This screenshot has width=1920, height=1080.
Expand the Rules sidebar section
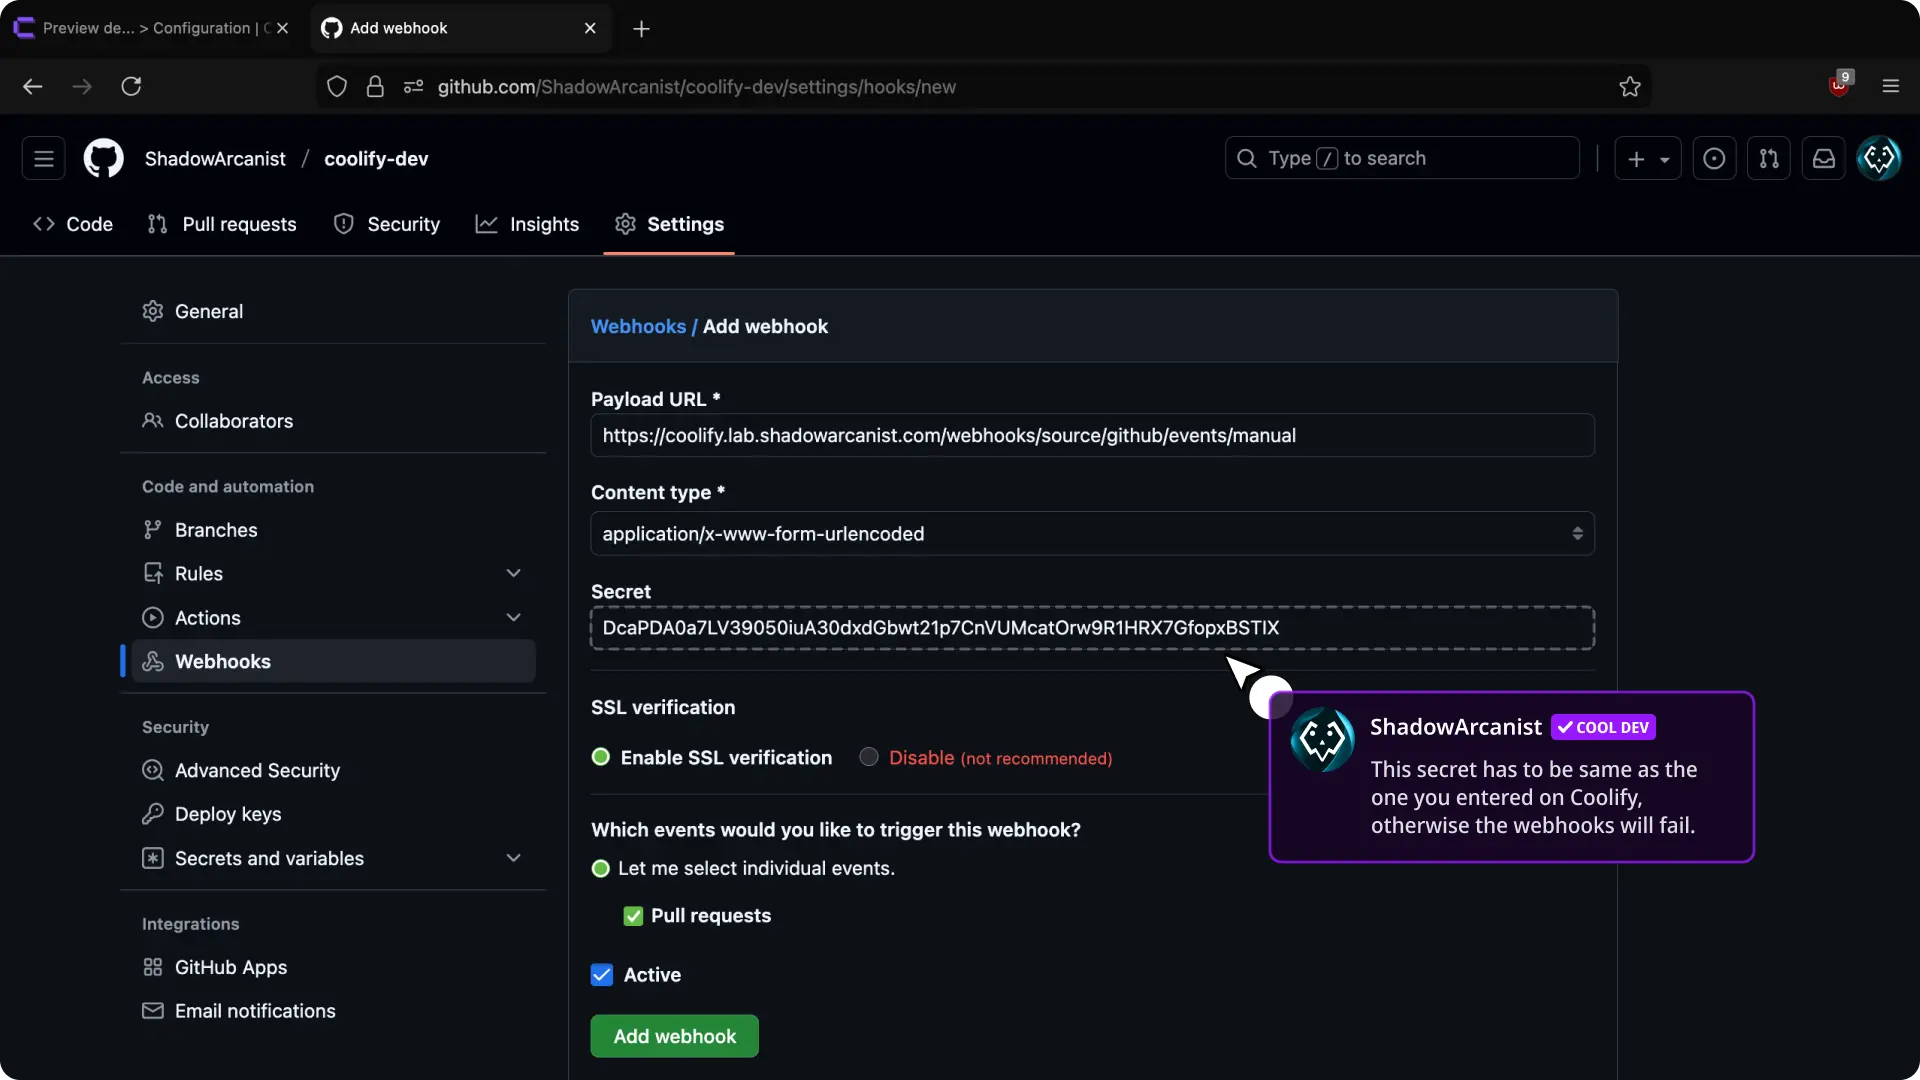(513, 574)
